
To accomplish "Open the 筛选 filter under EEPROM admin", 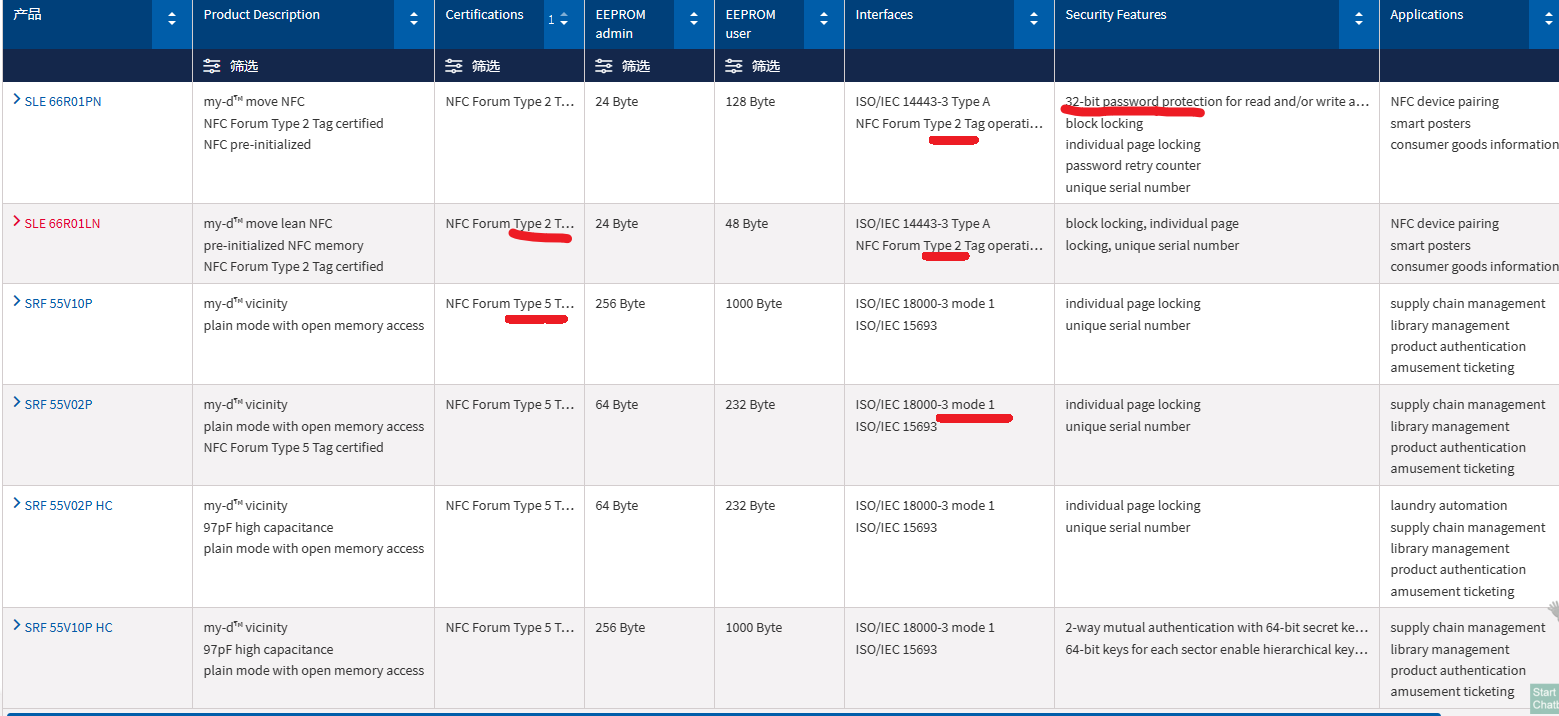I will [623, 66].
